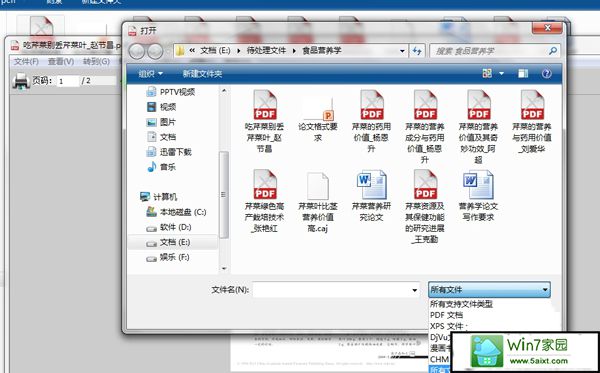Select Word document 芹菜营养研究论文
Image resolution: width=600 pixels, height=373 pixels.
(x=371, y=196)
